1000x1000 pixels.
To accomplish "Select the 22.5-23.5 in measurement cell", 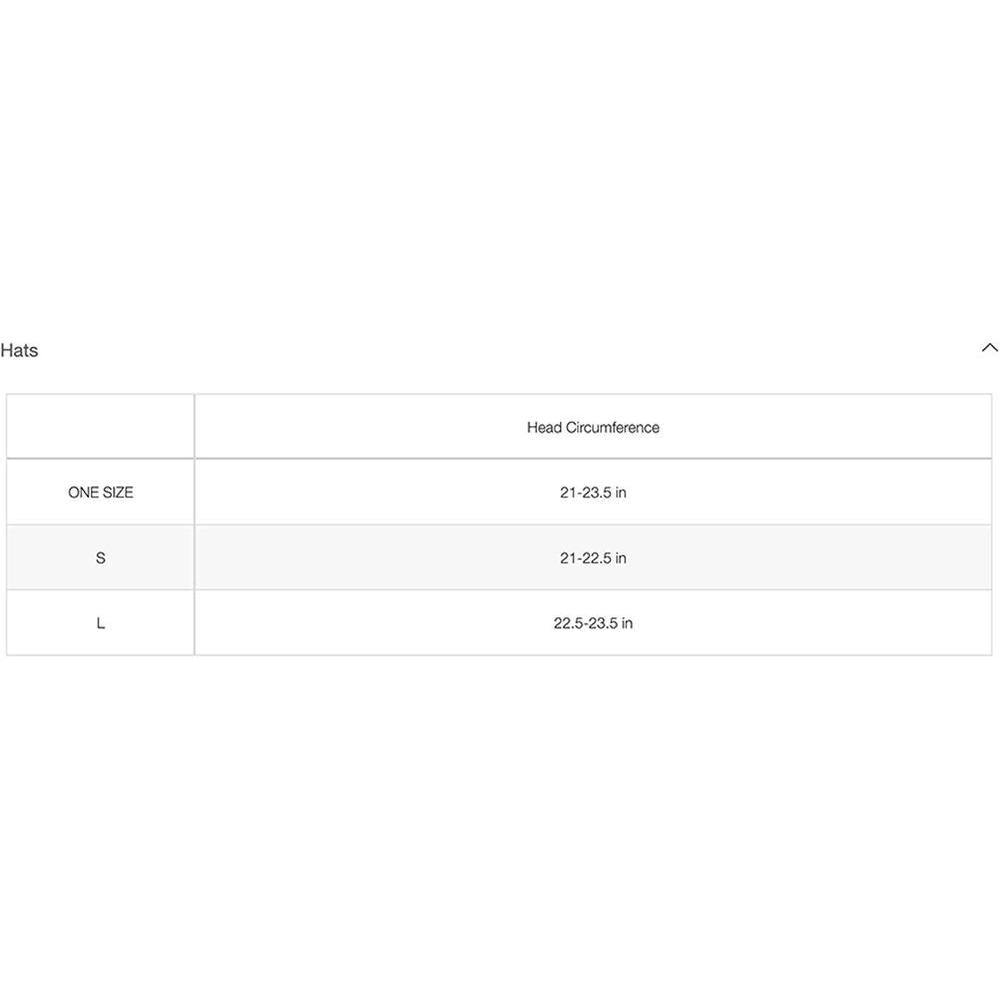I will pyautogui.click(x=593, y=623).
